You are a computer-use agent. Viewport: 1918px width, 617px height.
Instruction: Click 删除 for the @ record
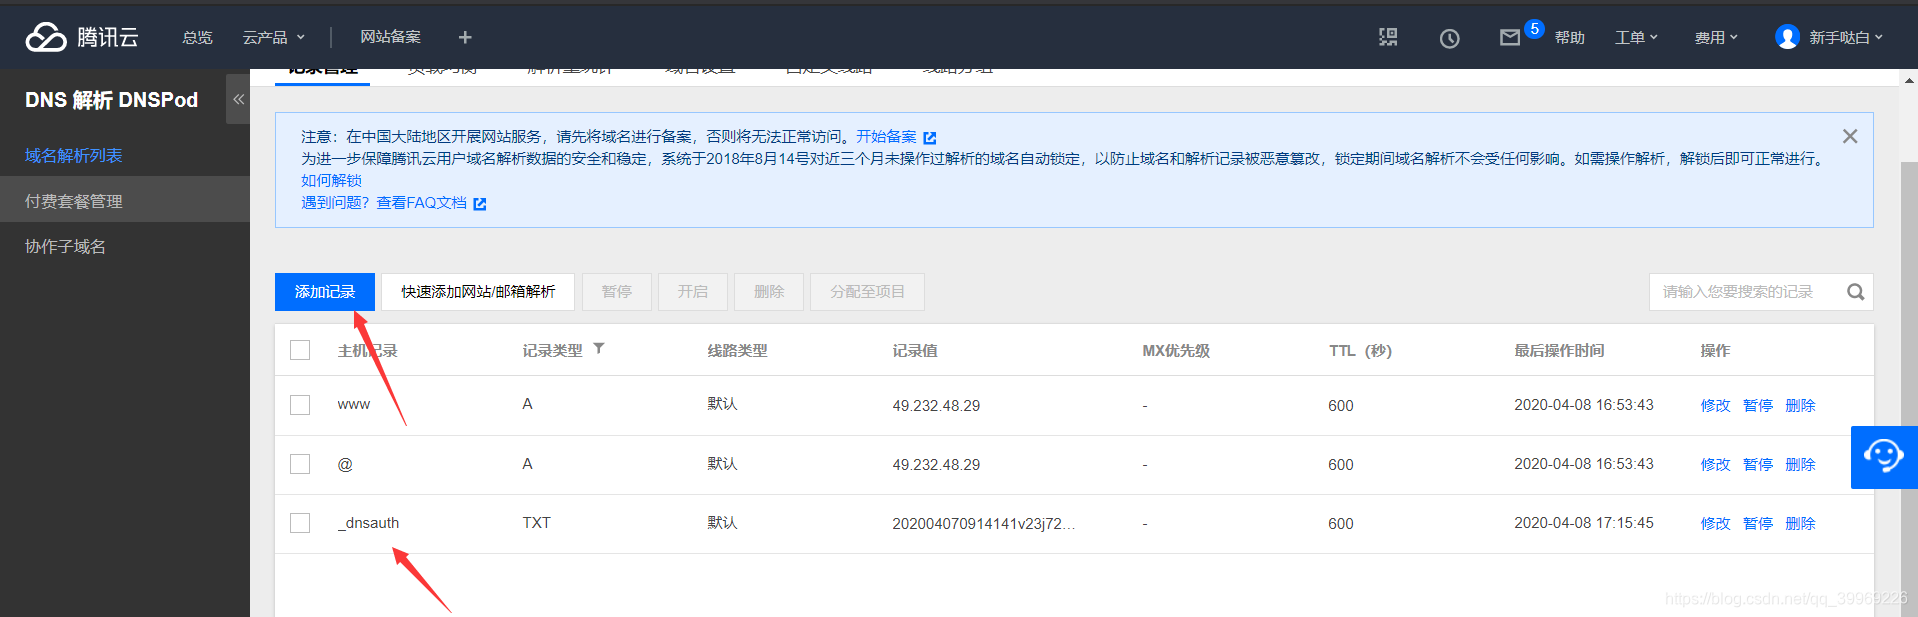[1800, 464]
